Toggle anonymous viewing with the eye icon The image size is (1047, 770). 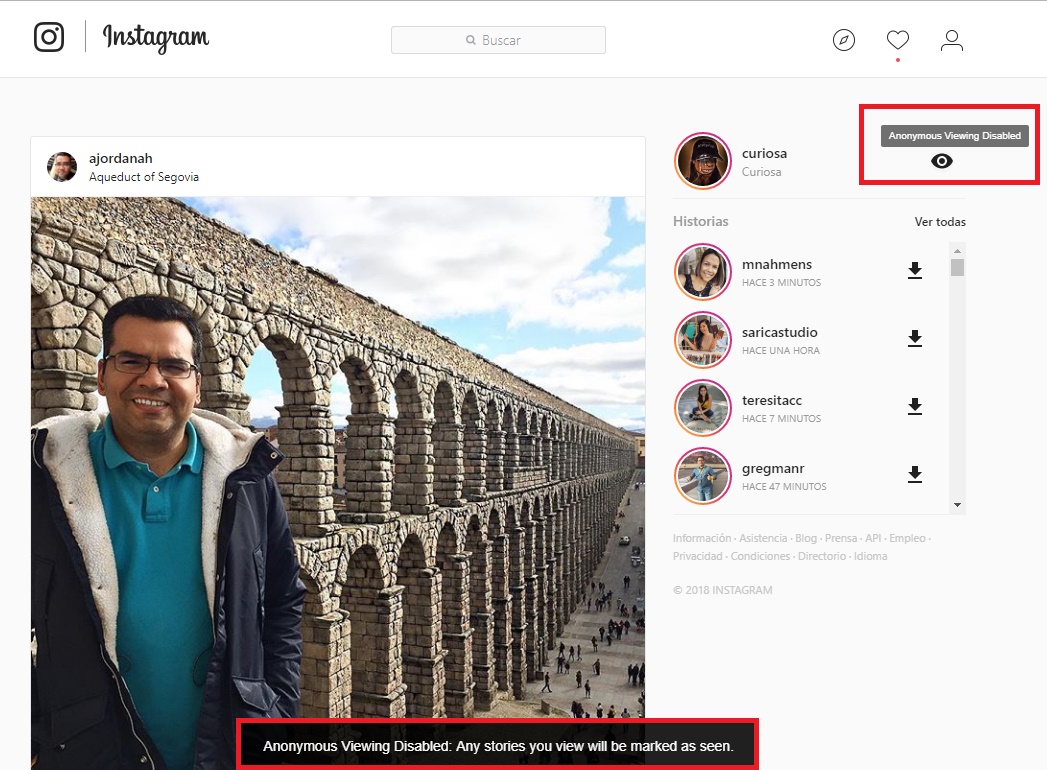(x=941, y=160)
